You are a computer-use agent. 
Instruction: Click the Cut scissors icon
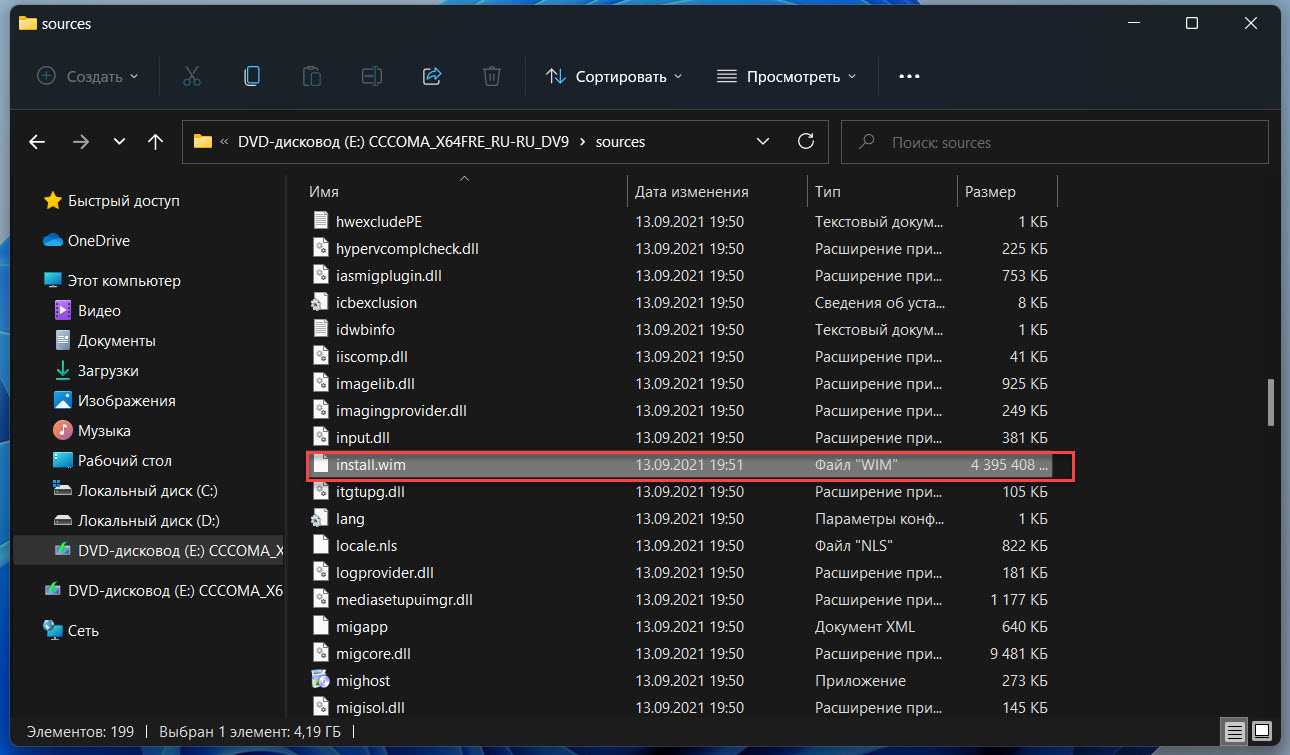point(192,76)
